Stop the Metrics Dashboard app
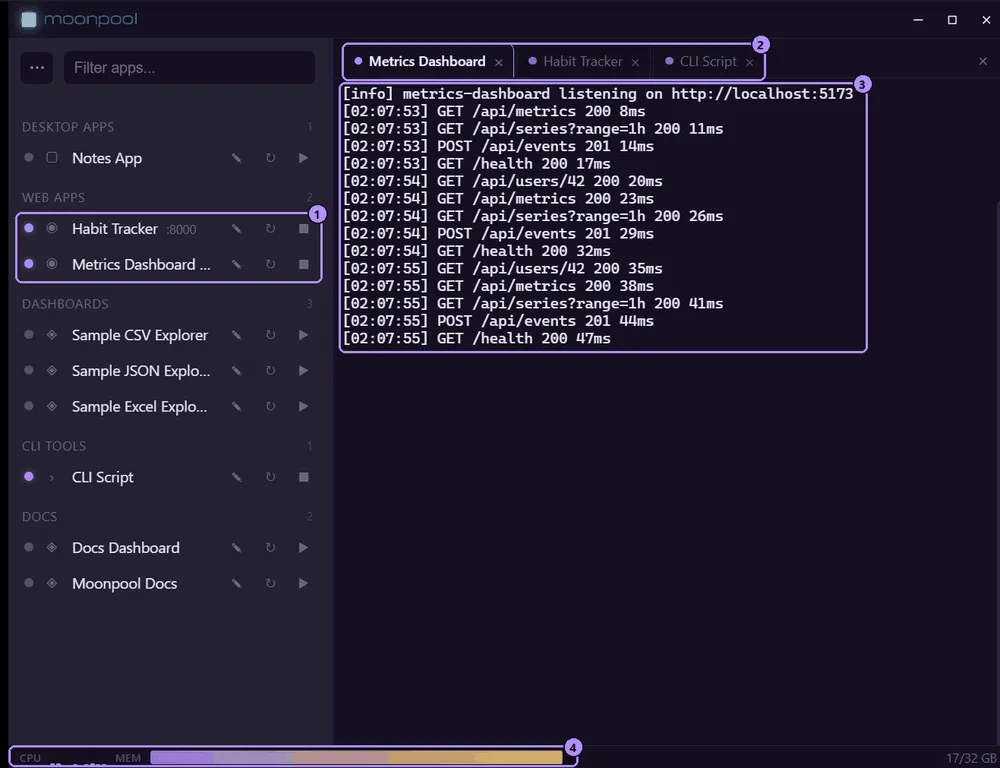 click(x=304, y=265)
